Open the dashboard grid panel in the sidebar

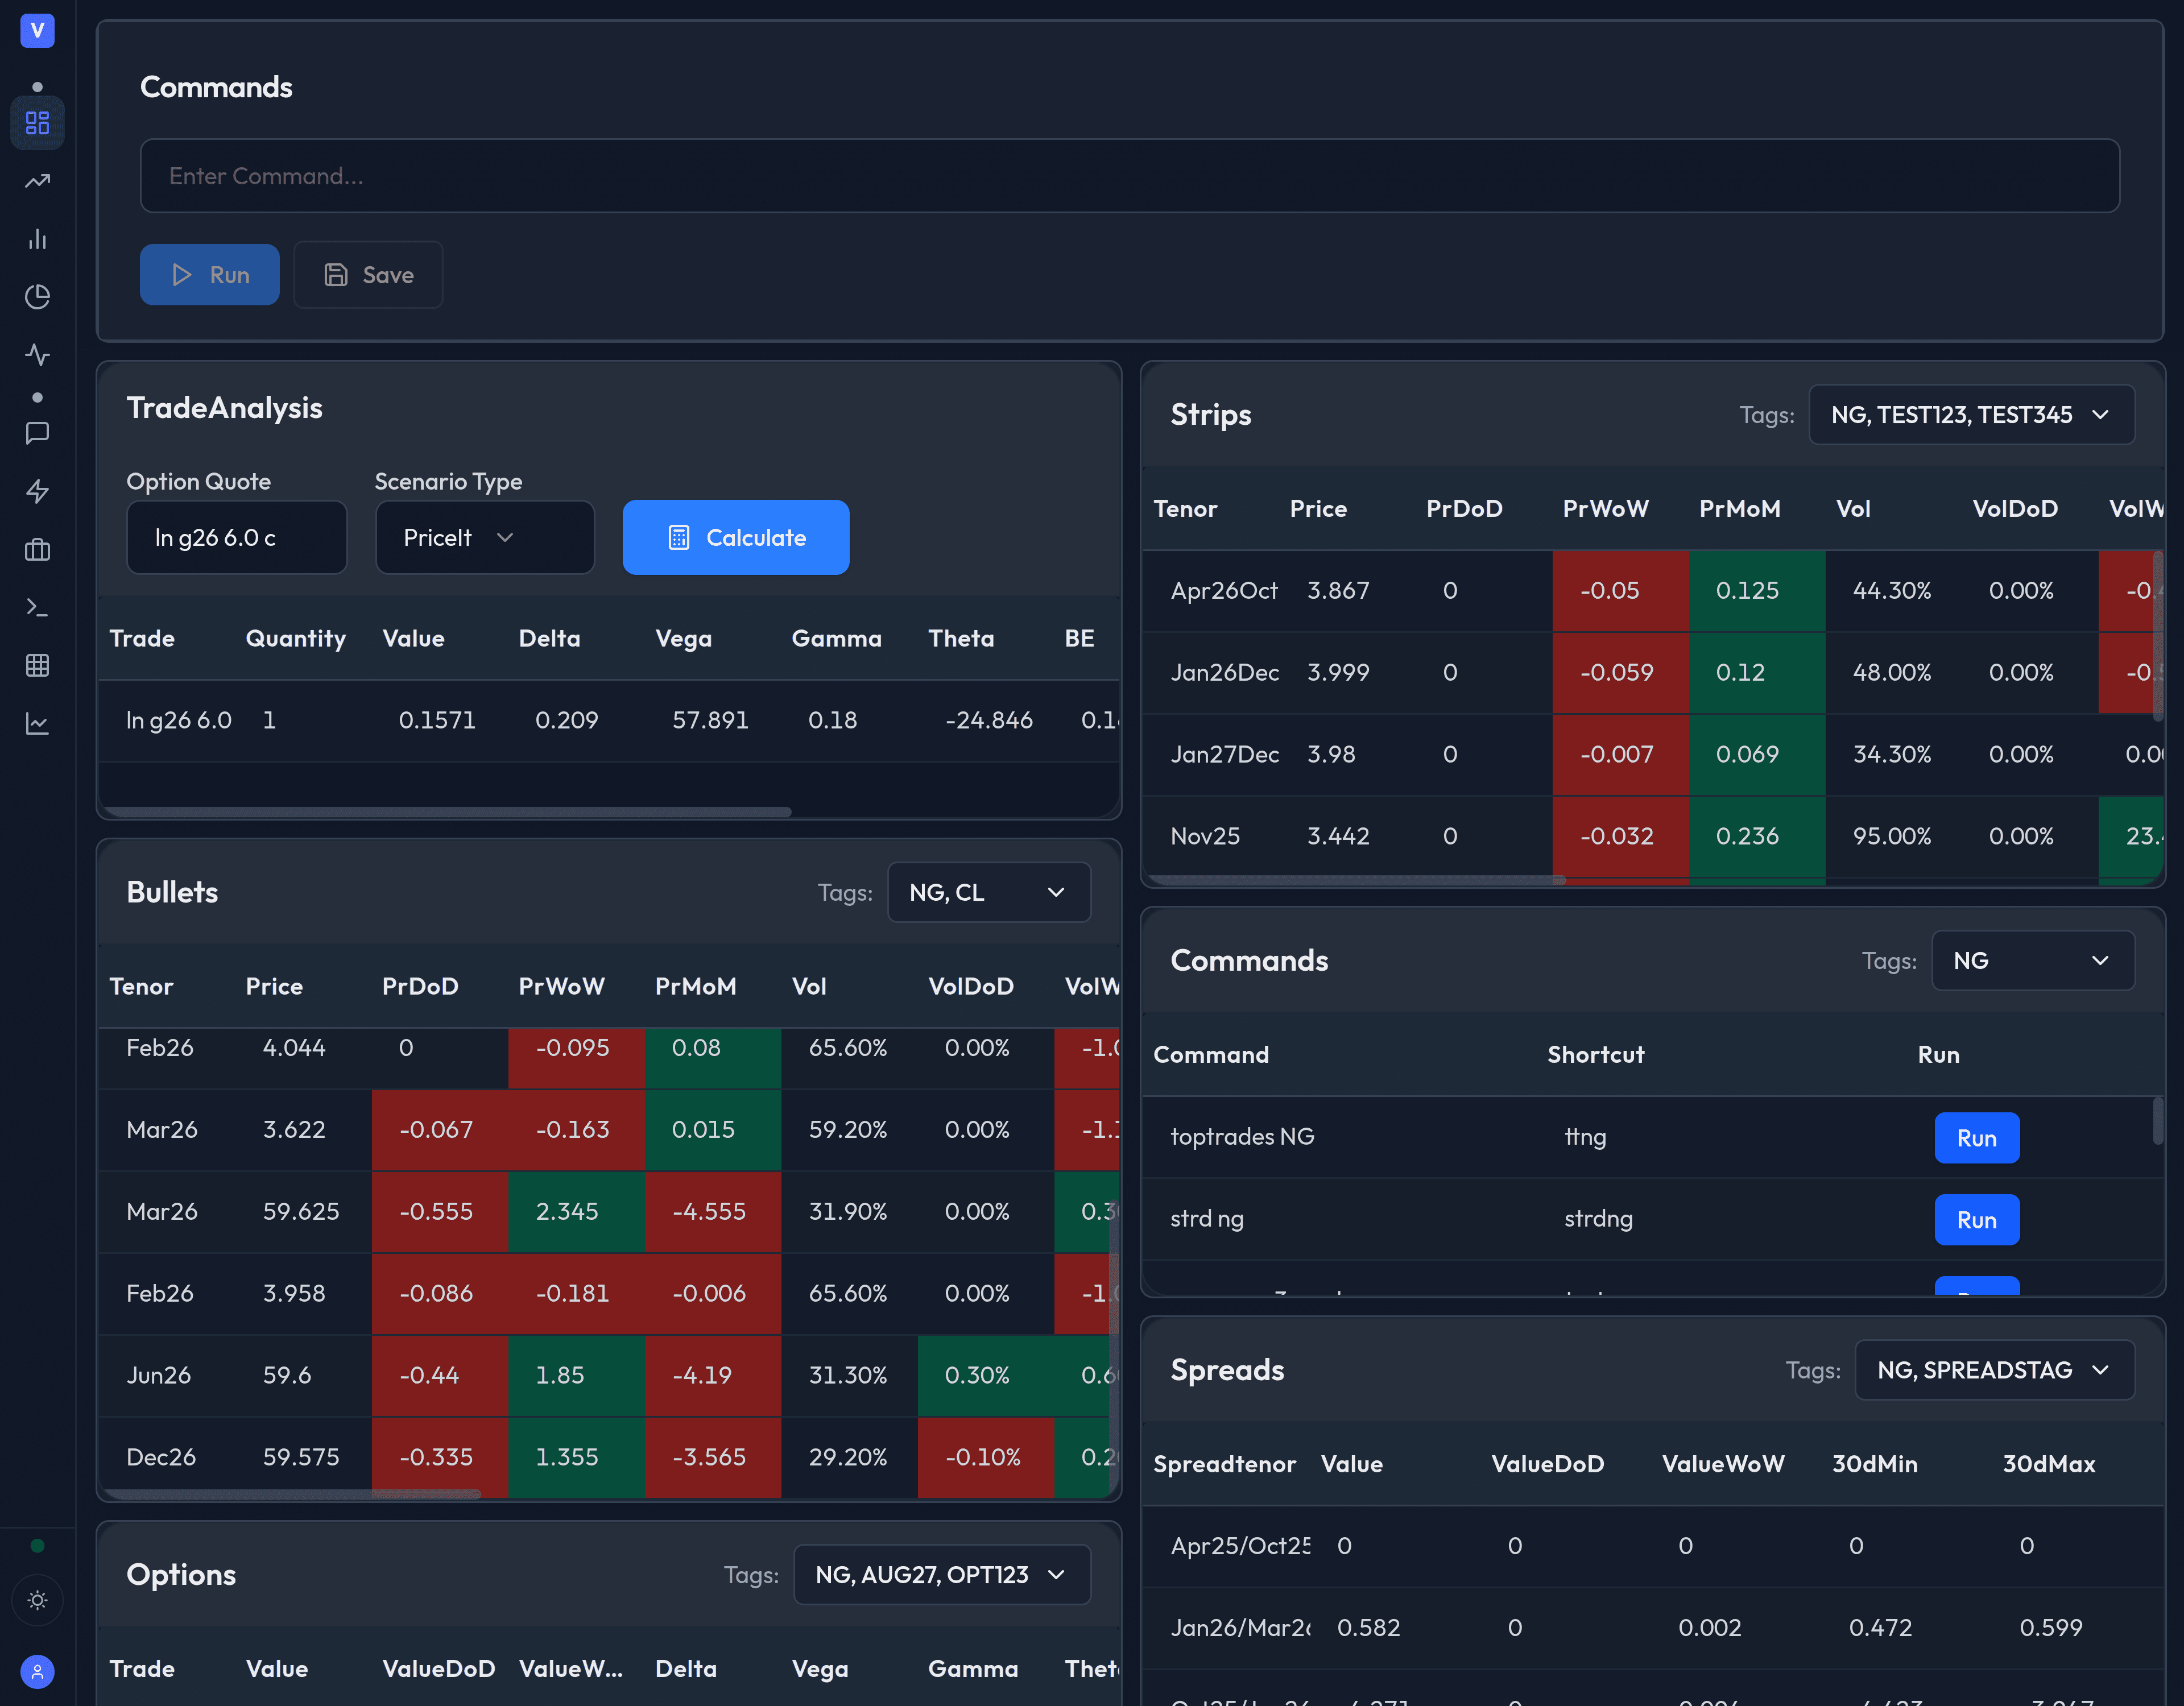37,123
